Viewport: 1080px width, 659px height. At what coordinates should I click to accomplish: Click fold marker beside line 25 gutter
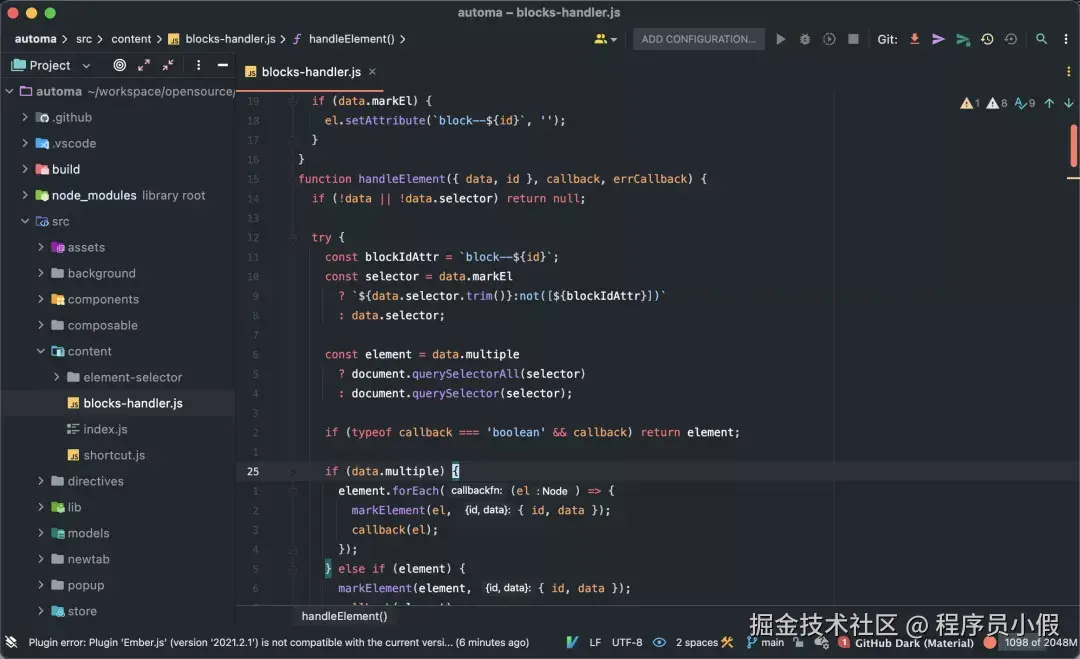click(x=293, y=472)
